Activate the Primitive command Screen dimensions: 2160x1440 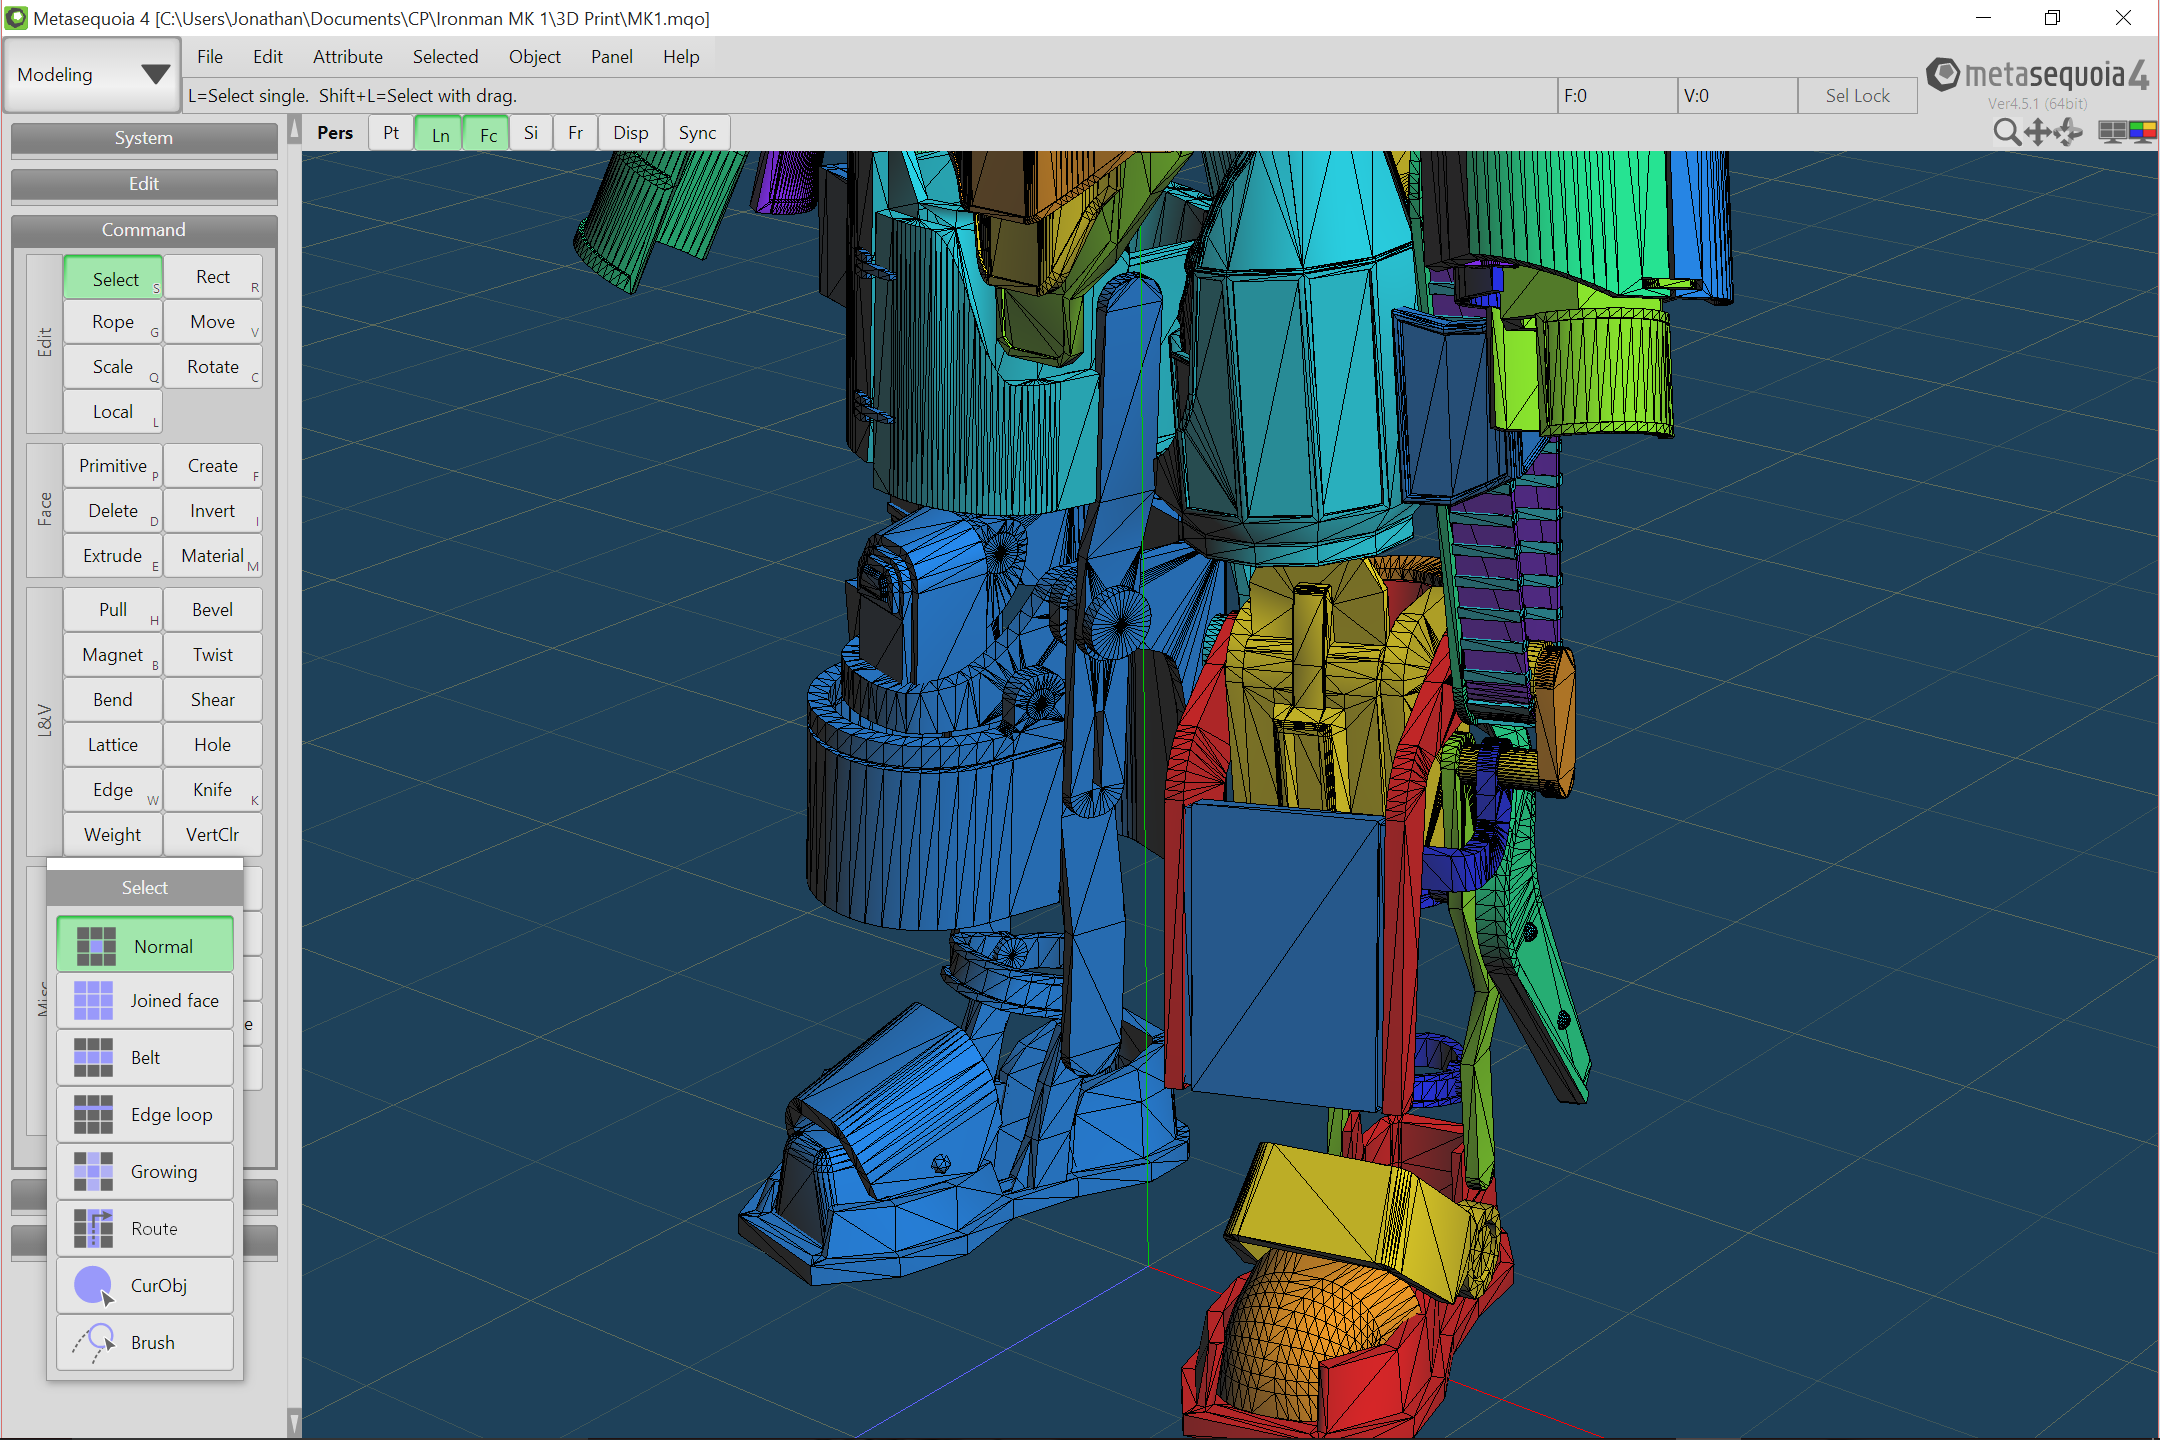click(113, 466)
